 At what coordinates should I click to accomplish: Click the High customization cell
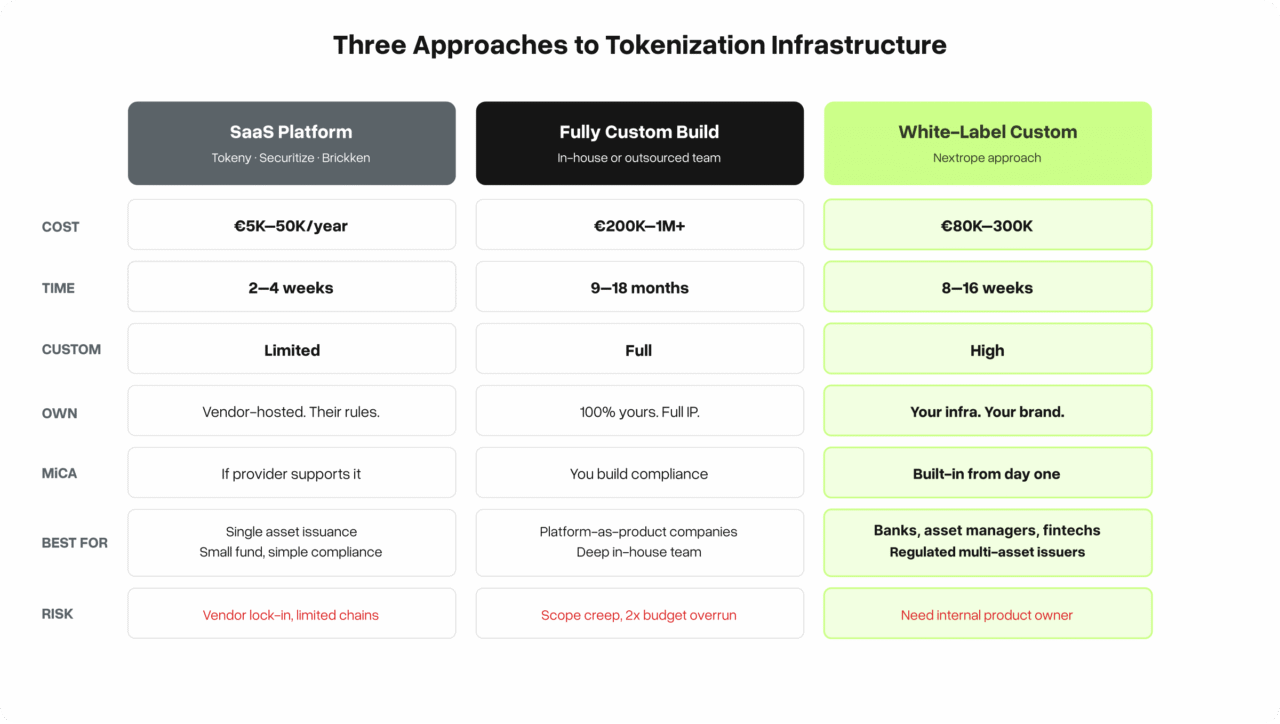pos(987,349)
